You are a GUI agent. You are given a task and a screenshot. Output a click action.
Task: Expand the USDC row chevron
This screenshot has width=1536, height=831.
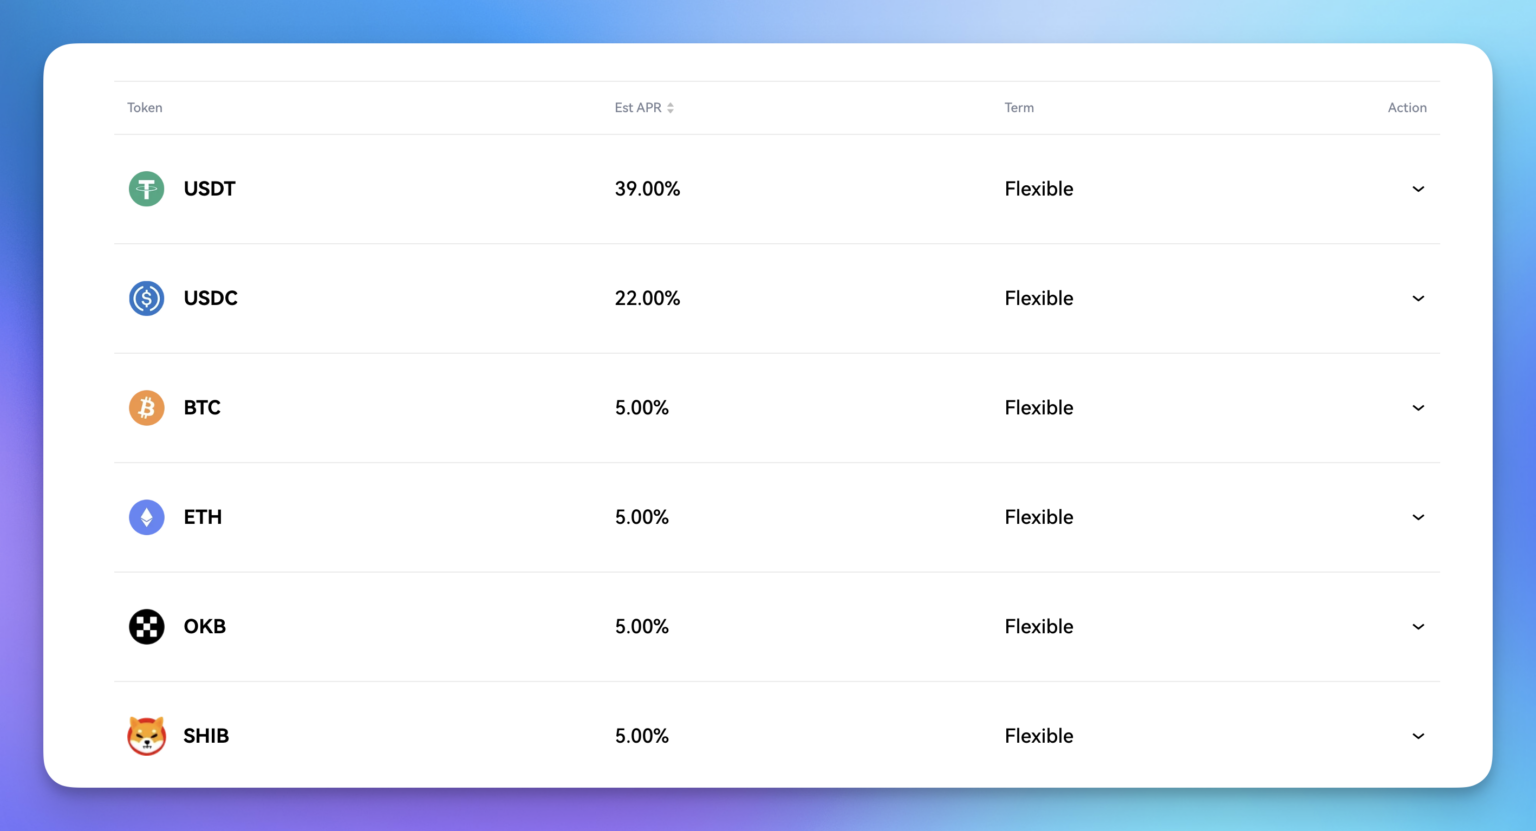(x=1418, y=298)
